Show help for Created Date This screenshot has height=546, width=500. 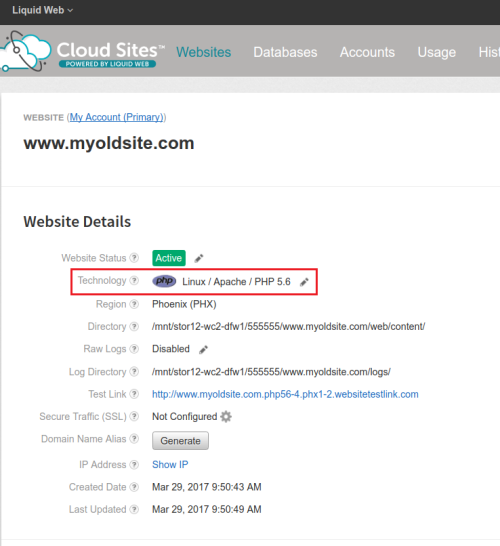click(x=134, y=487)
